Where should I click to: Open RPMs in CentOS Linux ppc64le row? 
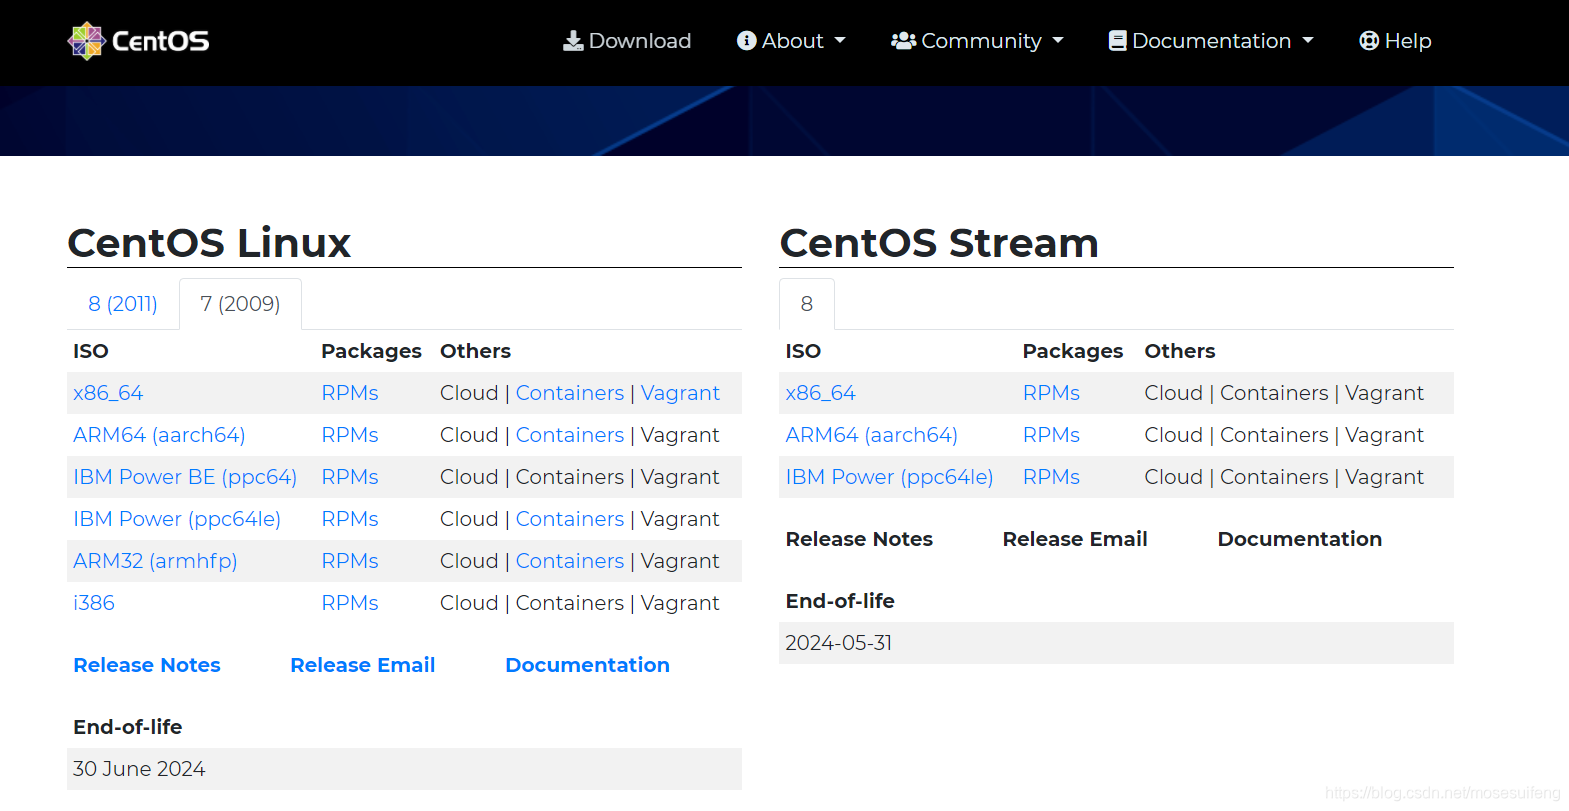click(x=350, y=519)
